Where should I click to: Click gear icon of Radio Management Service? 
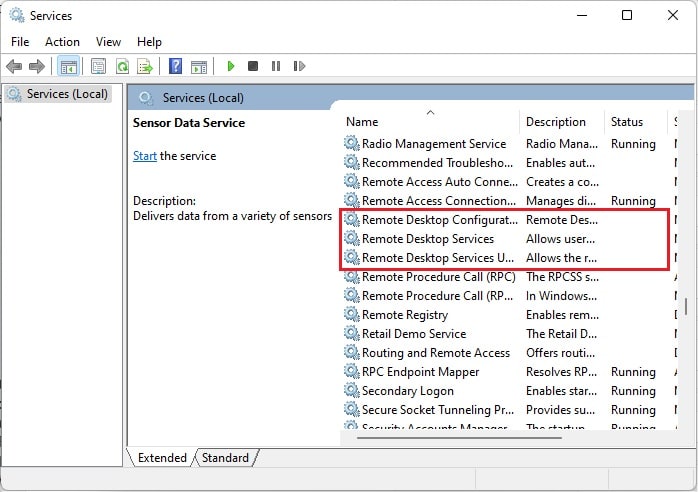click(352, 143)
